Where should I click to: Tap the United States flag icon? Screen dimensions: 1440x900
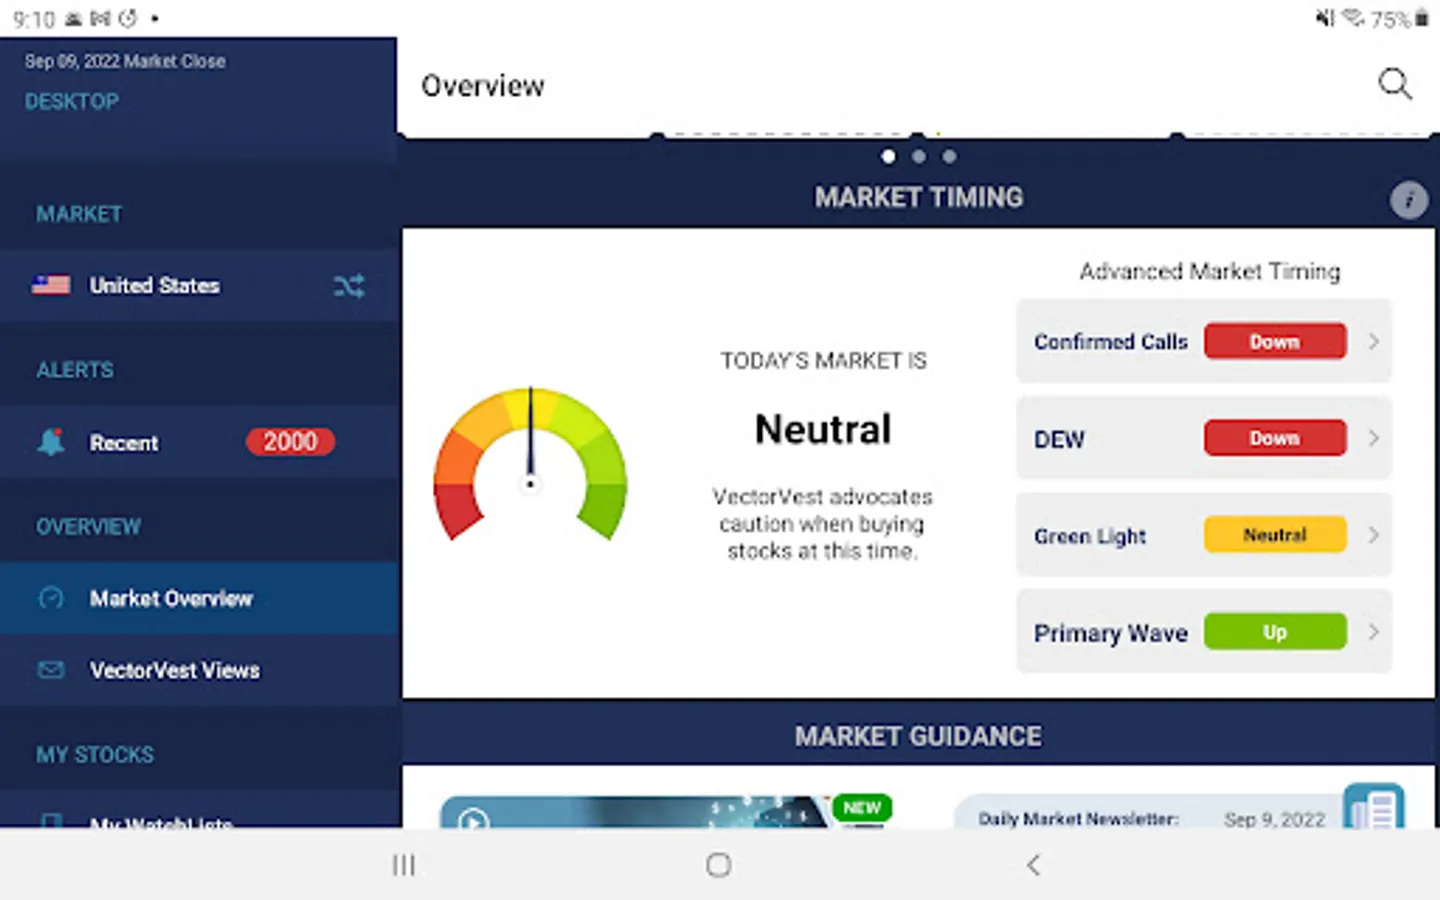[50, 285]
